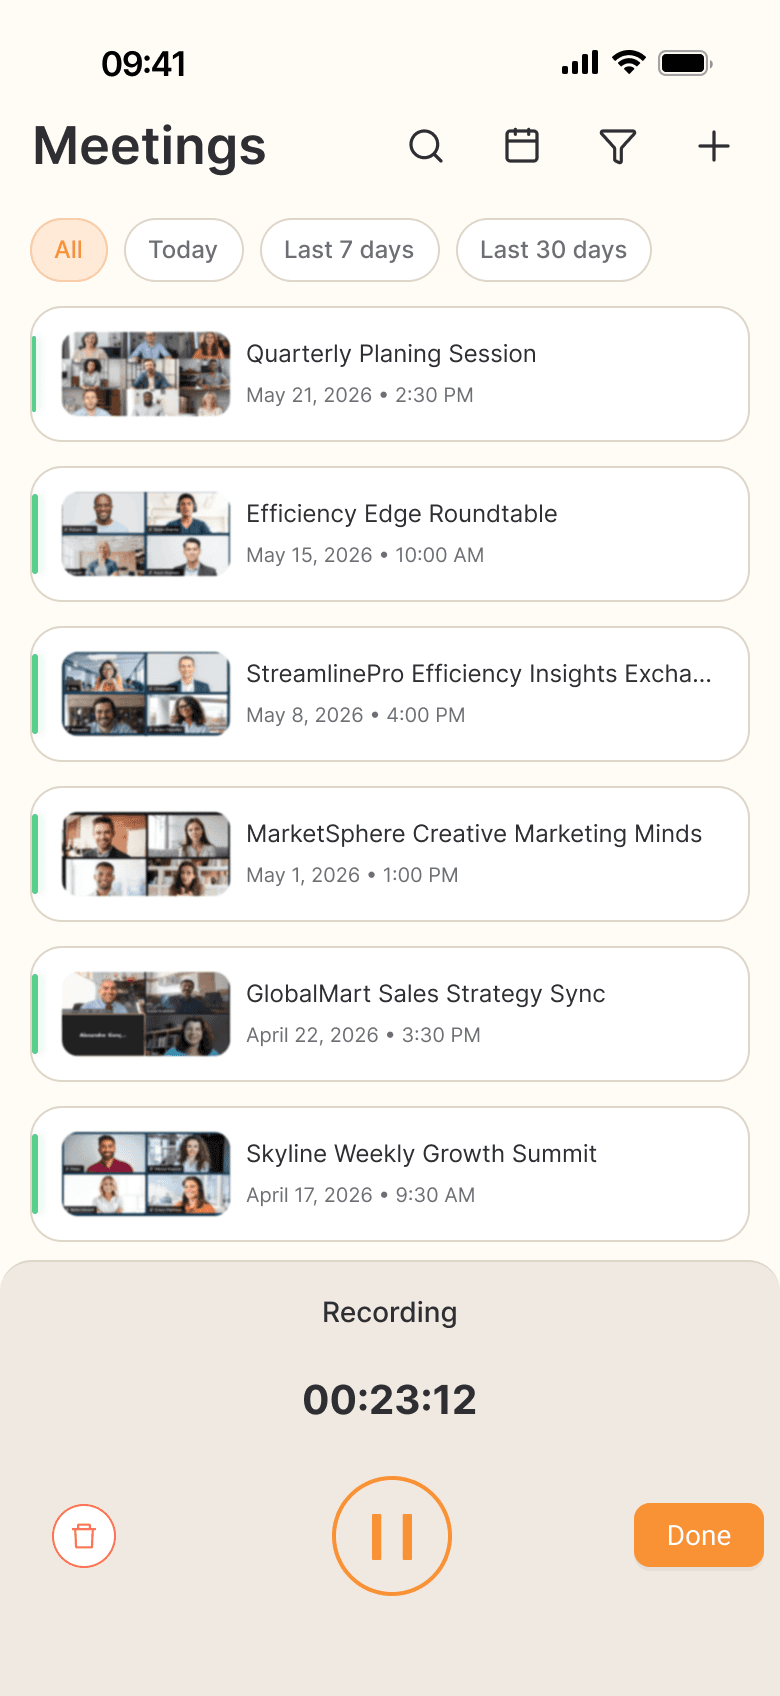Viewport: 780px width, 1696px height.
Task: Tap the recording timer 00:23:12
Action: coord(390,1400)
